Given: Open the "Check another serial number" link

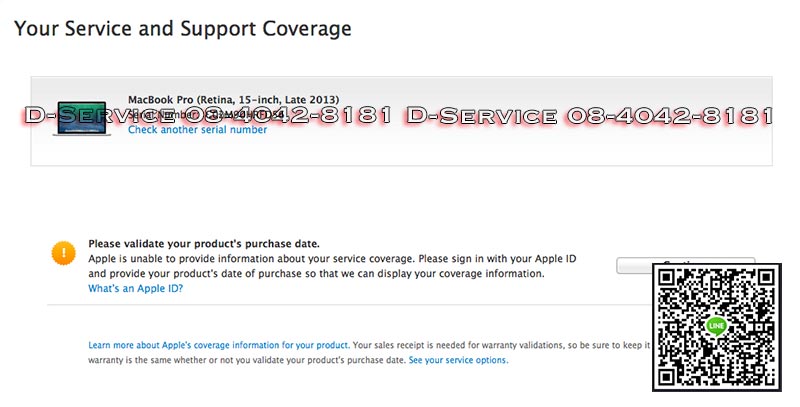Looking at the screenshot, I should pos(197,130).
